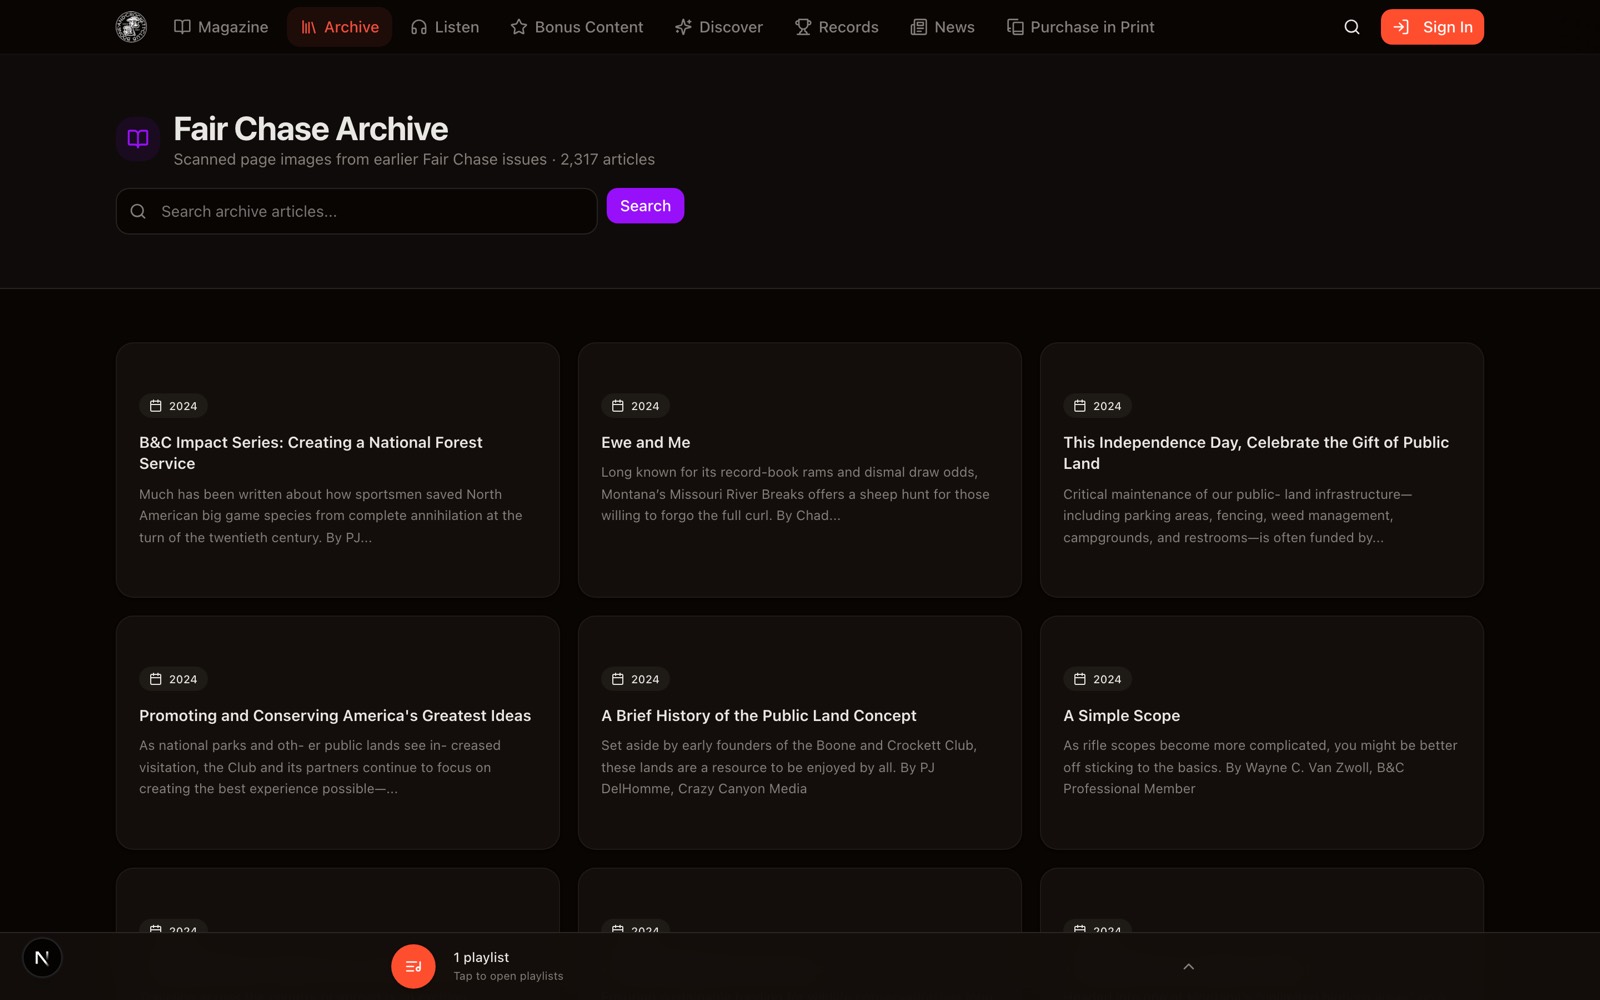Viewport: 1600px width, 1000px height.
Task: Open the Magazine nav item
Action: click(x=221, y=27)
